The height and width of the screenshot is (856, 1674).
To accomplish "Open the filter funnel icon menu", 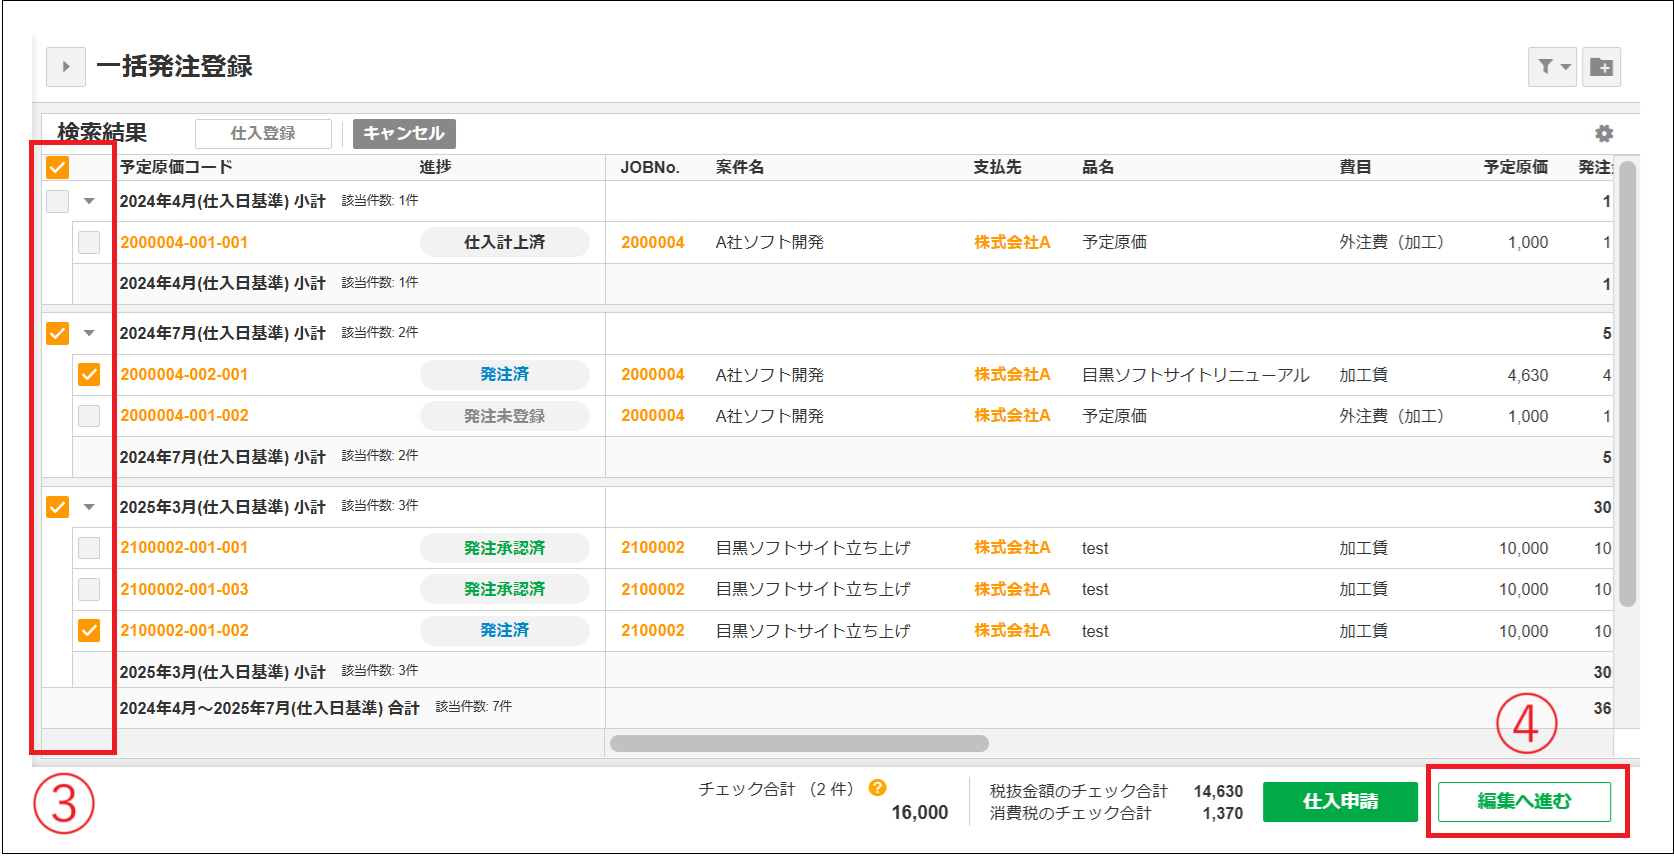I will pos(1551,67).
